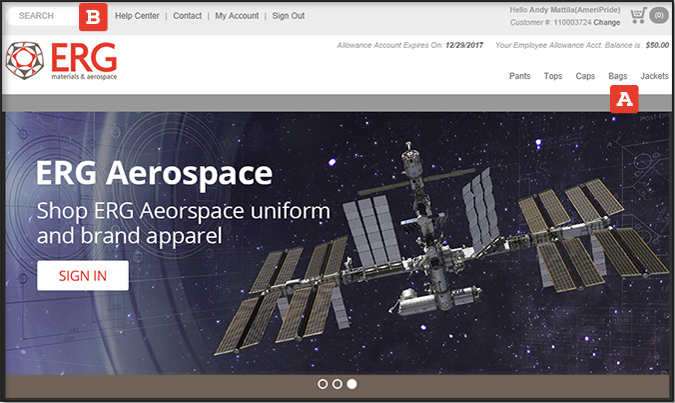
Task: Open the Pants category menu
Action: 519,76
